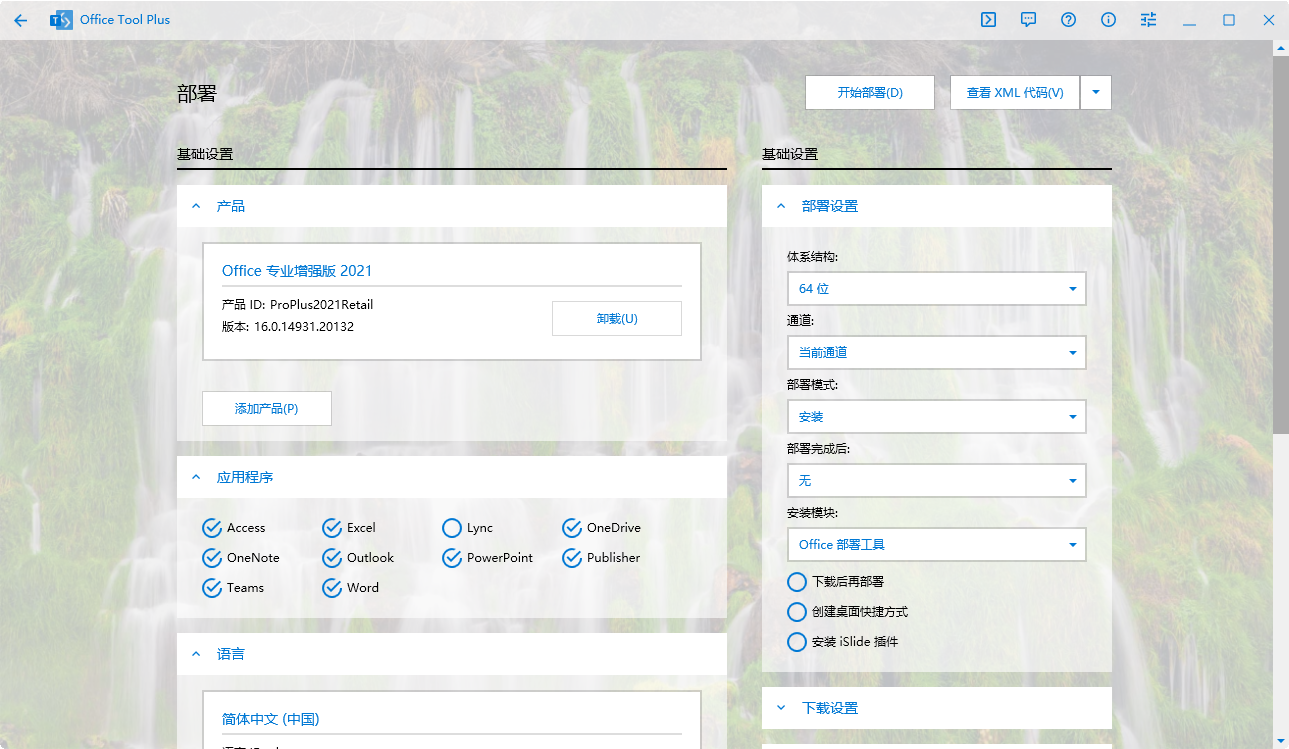Click the vertical scrollbar thumb
1289x749 pixels.
pos(1280,245)
